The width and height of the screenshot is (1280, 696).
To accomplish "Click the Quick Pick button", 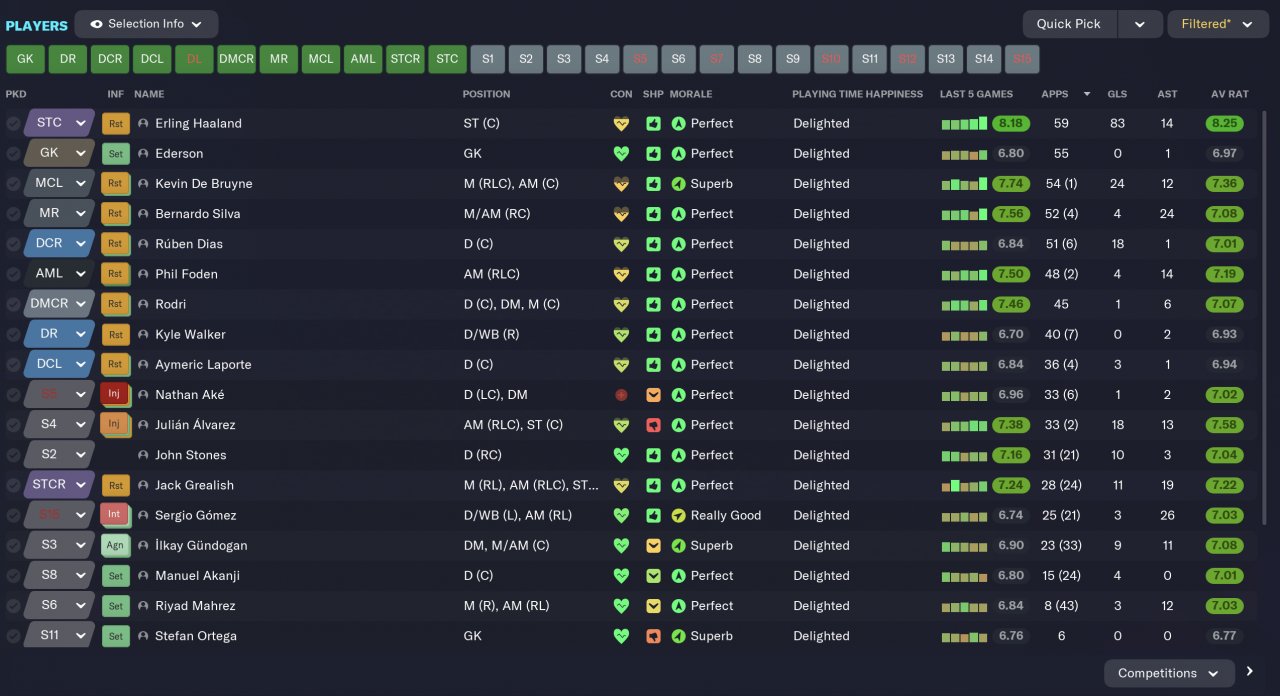I will (1069, 24).
